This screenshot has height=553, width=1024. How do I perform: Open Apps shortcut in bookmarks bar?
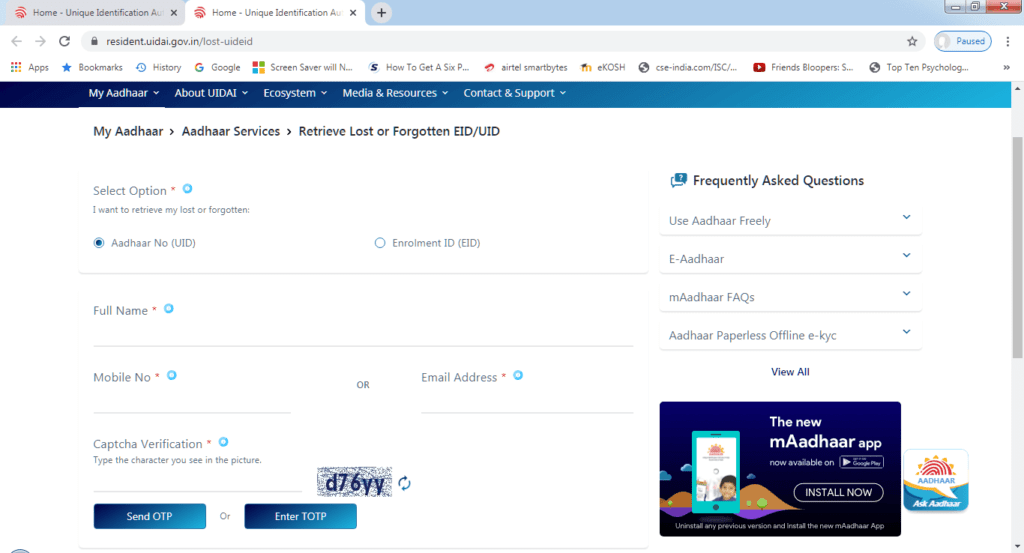(x=29, y=67)
